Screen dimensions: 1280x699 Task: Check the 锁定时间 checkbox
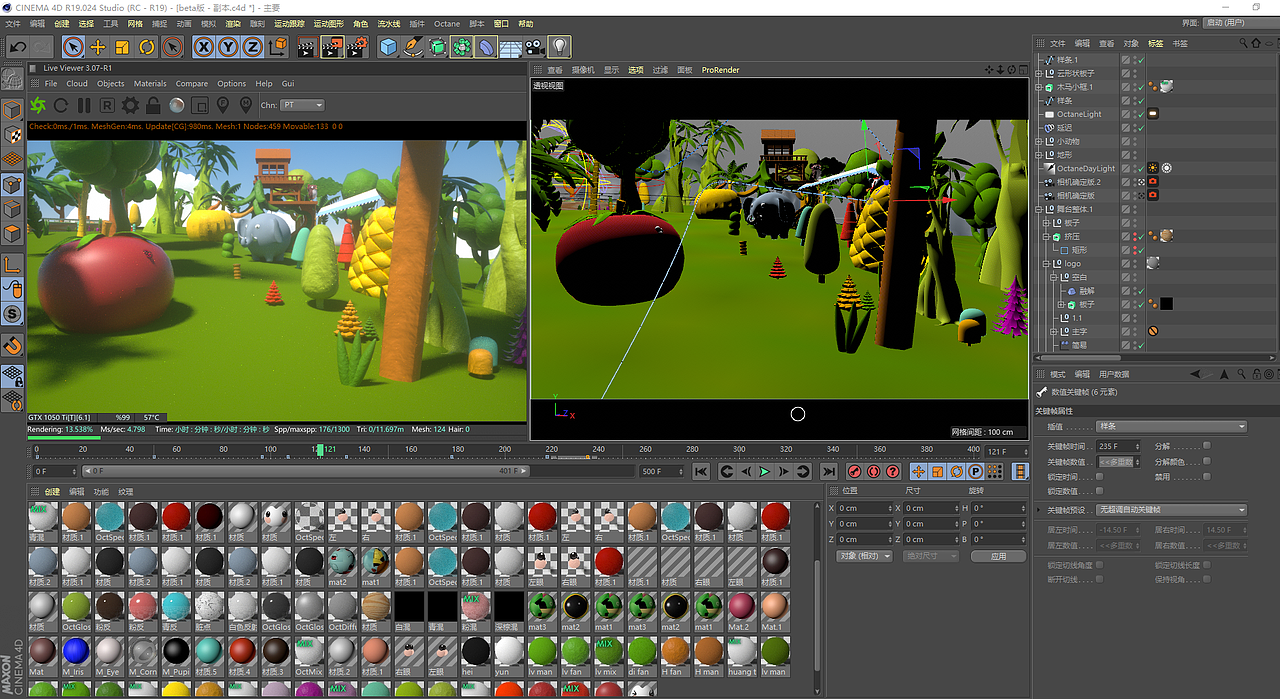click(x=1100, y=477)
